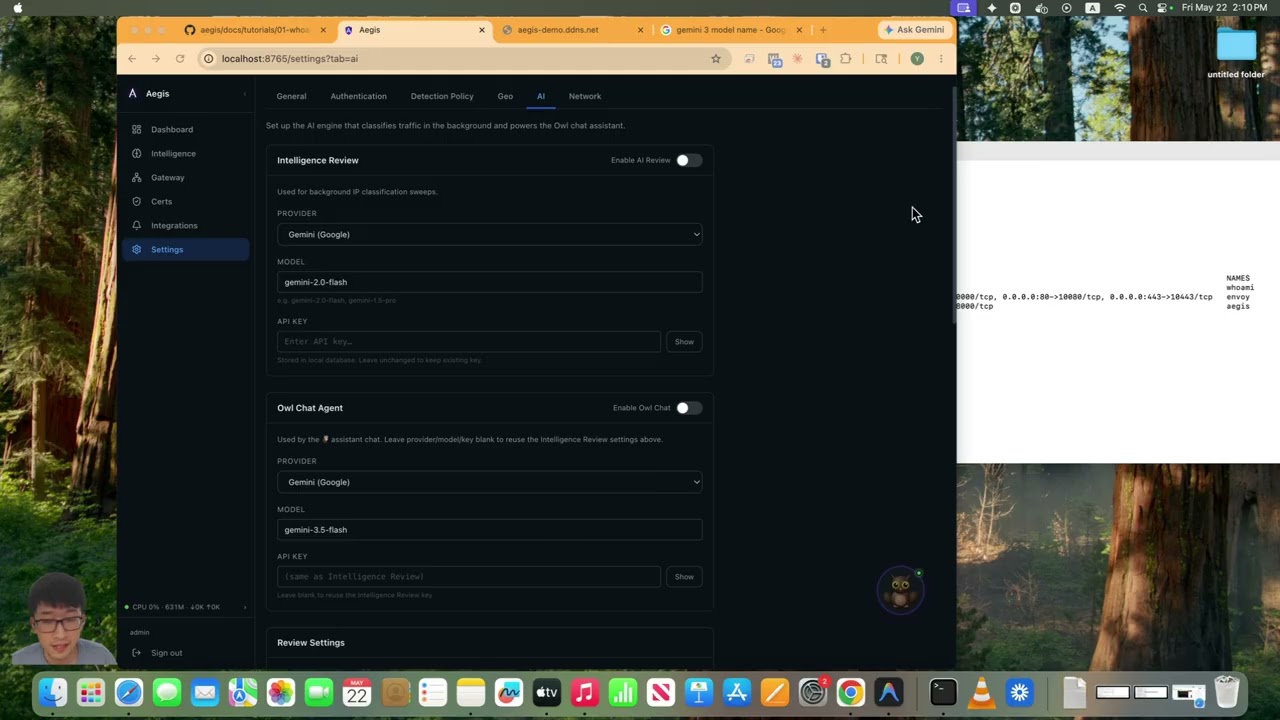Image resolution: width=1280 pixels, height=720 pixels.
Task: Switch to the Authentication tab
Action: tap(358, 96)
